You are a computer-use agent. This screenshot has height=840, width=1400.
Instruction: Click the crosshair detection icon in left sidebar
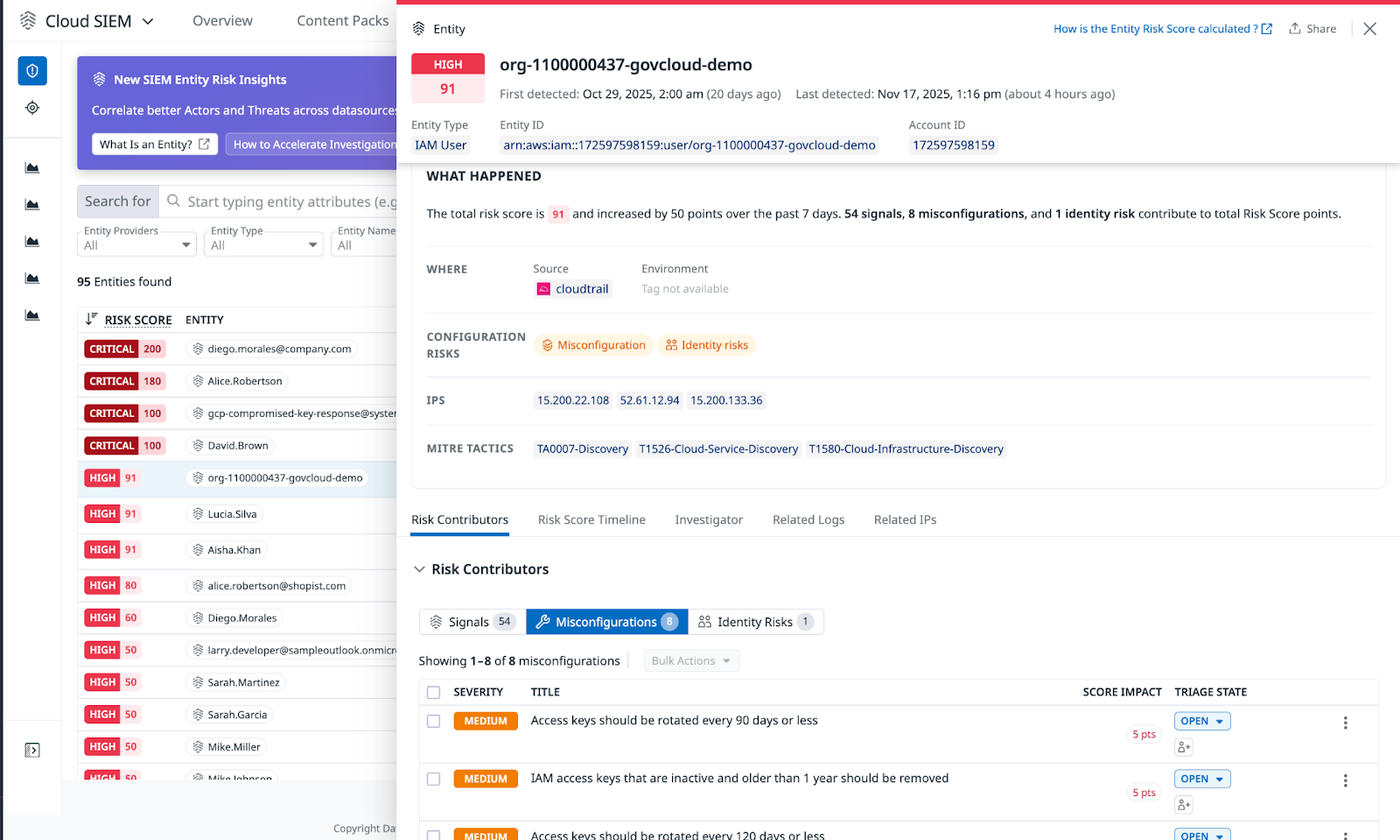[x=34, y=106]
